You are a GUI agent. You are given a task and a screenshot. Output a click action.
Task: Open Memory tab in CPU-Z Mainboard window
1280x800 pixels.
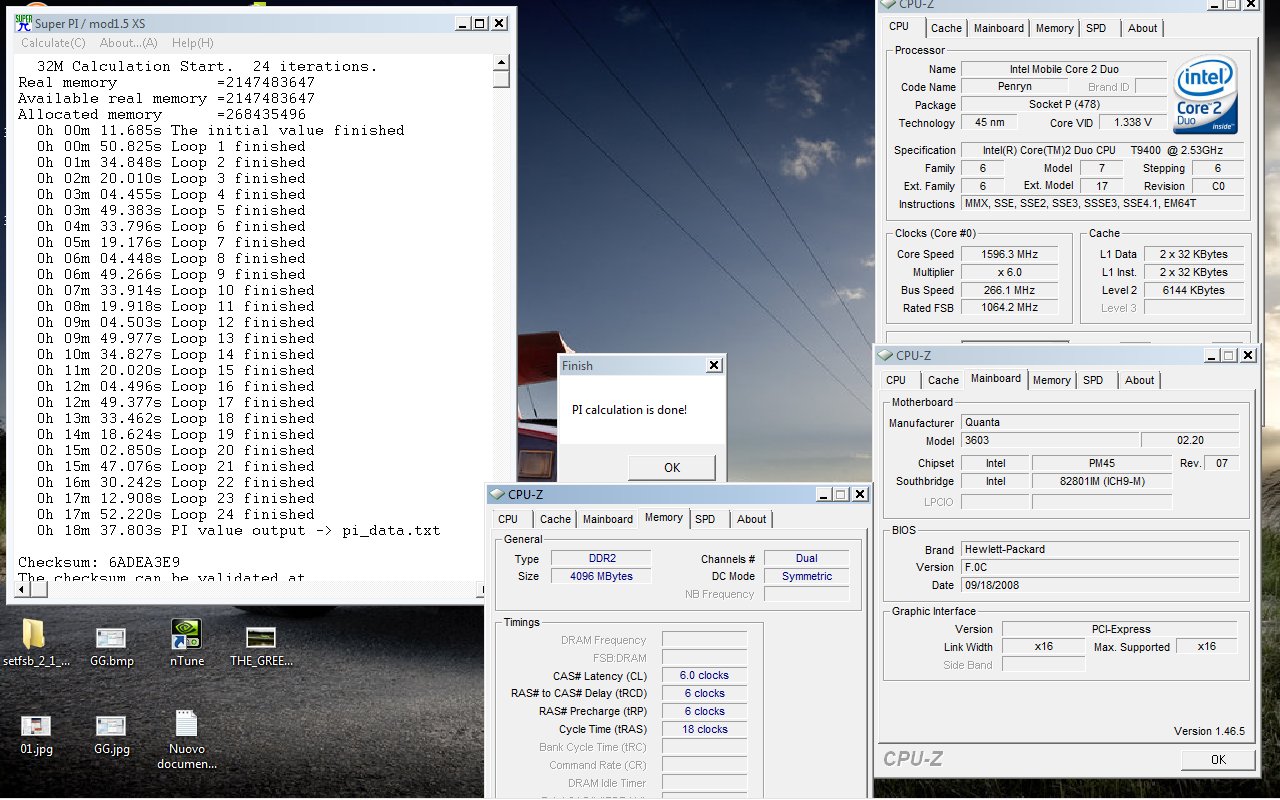[x=1052, y=380]
